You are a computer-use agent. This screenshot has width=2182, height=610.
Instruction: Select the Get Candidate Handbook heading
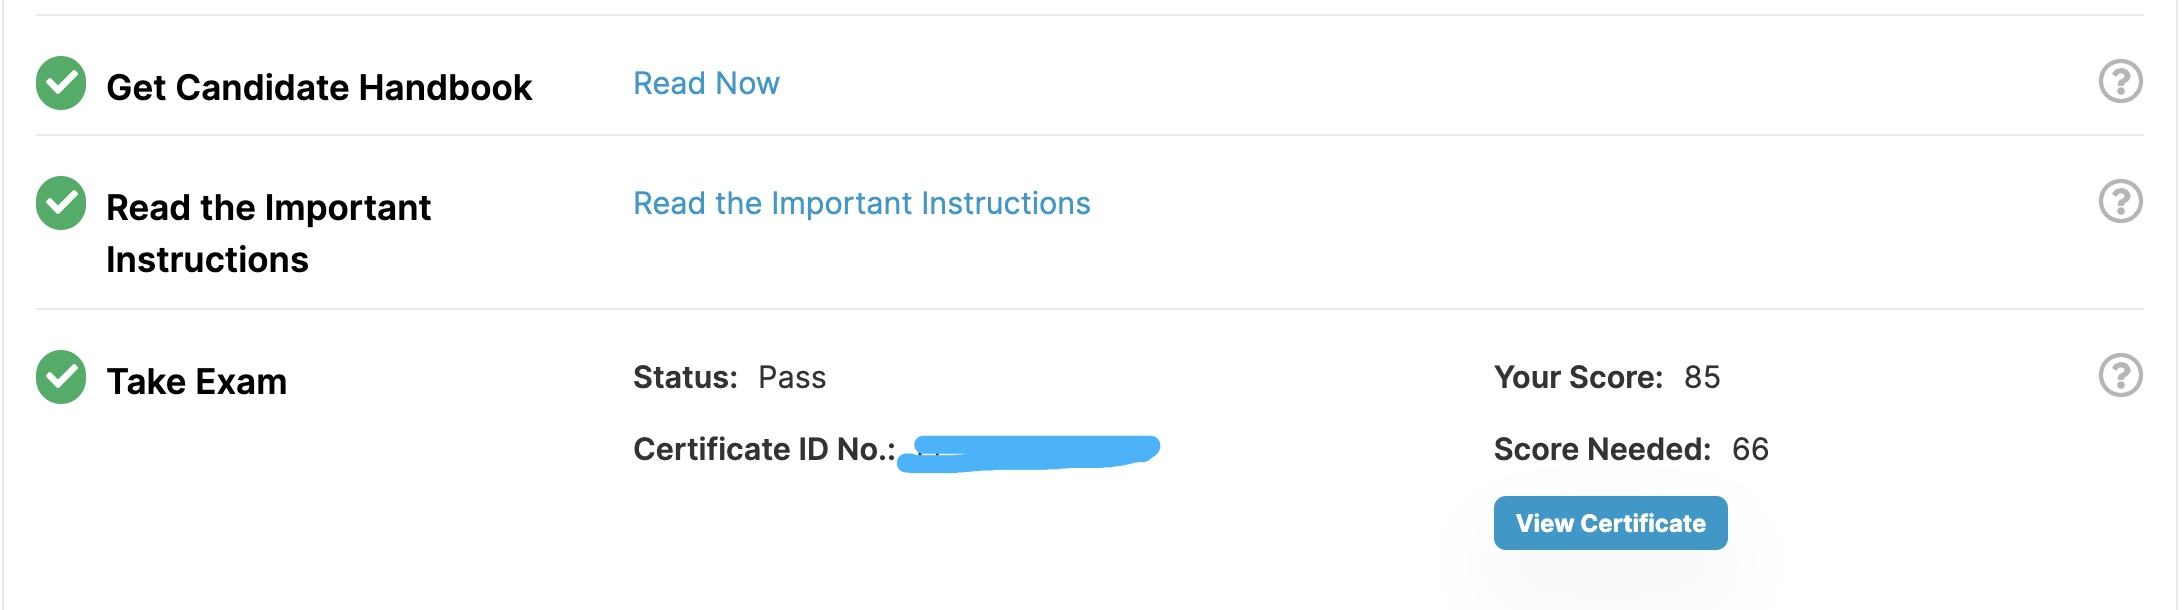pyautogui.click(x=319, y=88)
